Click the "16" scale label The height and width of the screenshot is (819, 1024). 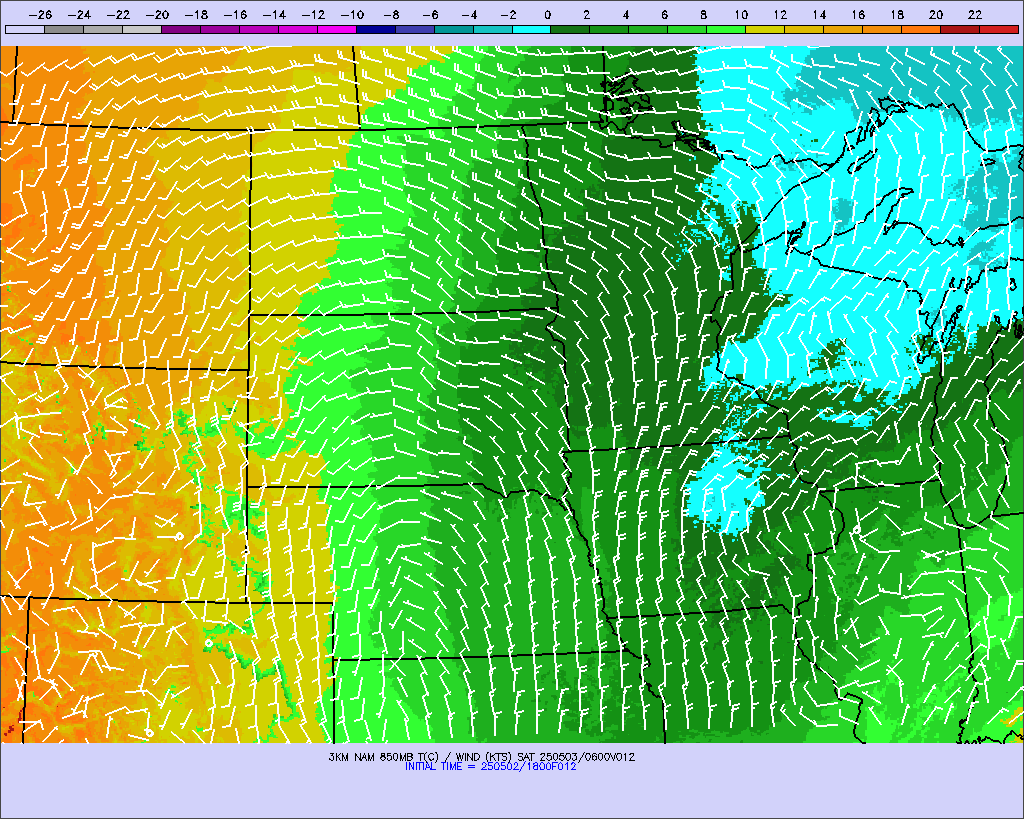(858, 14)
